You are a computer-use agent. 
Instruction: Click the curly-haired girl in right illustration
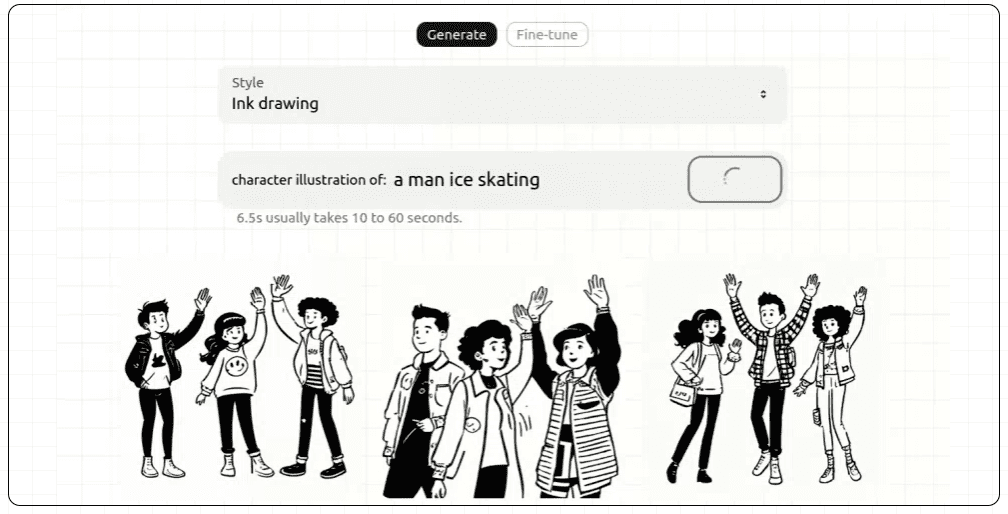833,380
